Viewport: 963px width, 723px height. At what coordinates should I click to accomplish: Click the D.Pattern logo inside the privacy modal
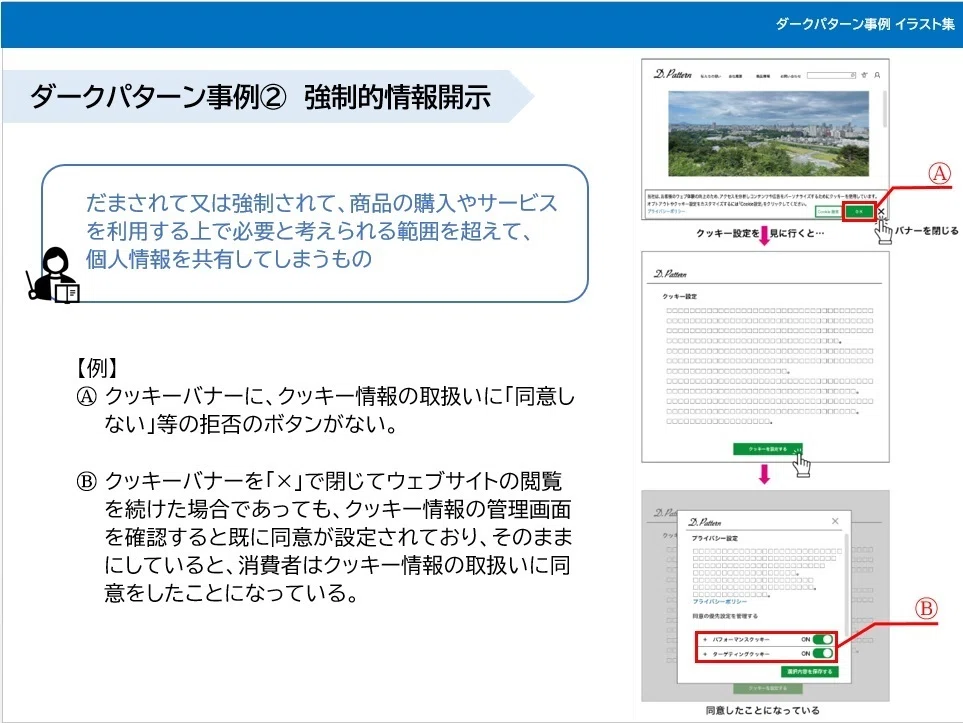pyautogui.click(x=705, y=522)
